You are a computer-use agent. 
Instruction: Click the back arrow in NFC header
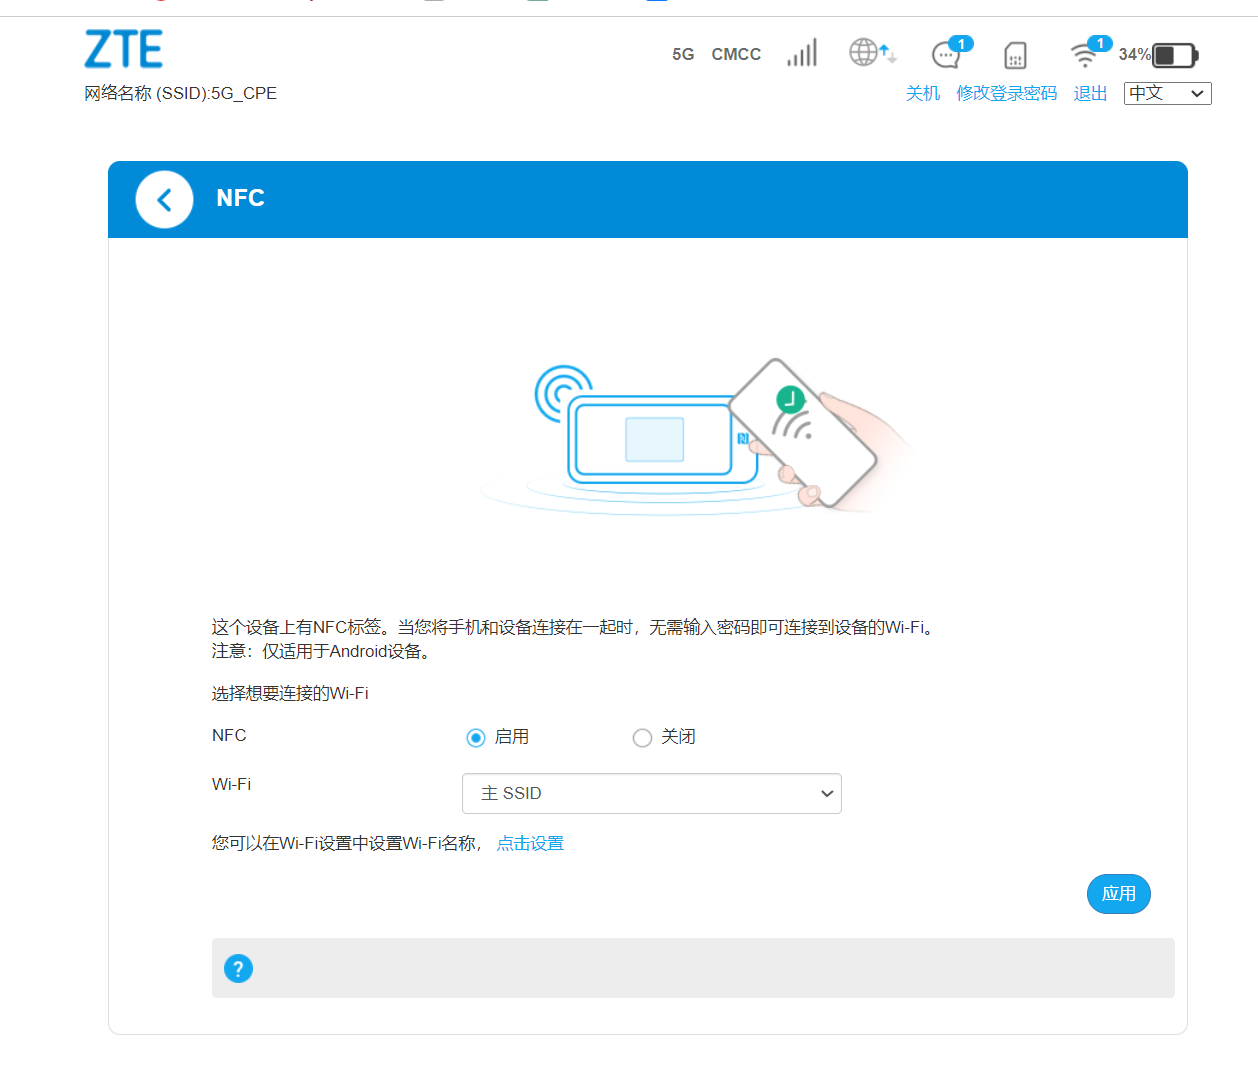tap(164, 199)
